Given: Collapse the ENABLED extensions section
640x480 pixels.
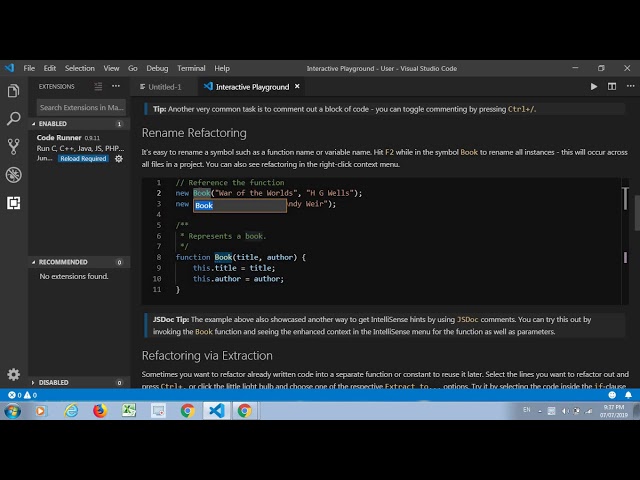Looking at the screenshot, I should coord(77,124).
